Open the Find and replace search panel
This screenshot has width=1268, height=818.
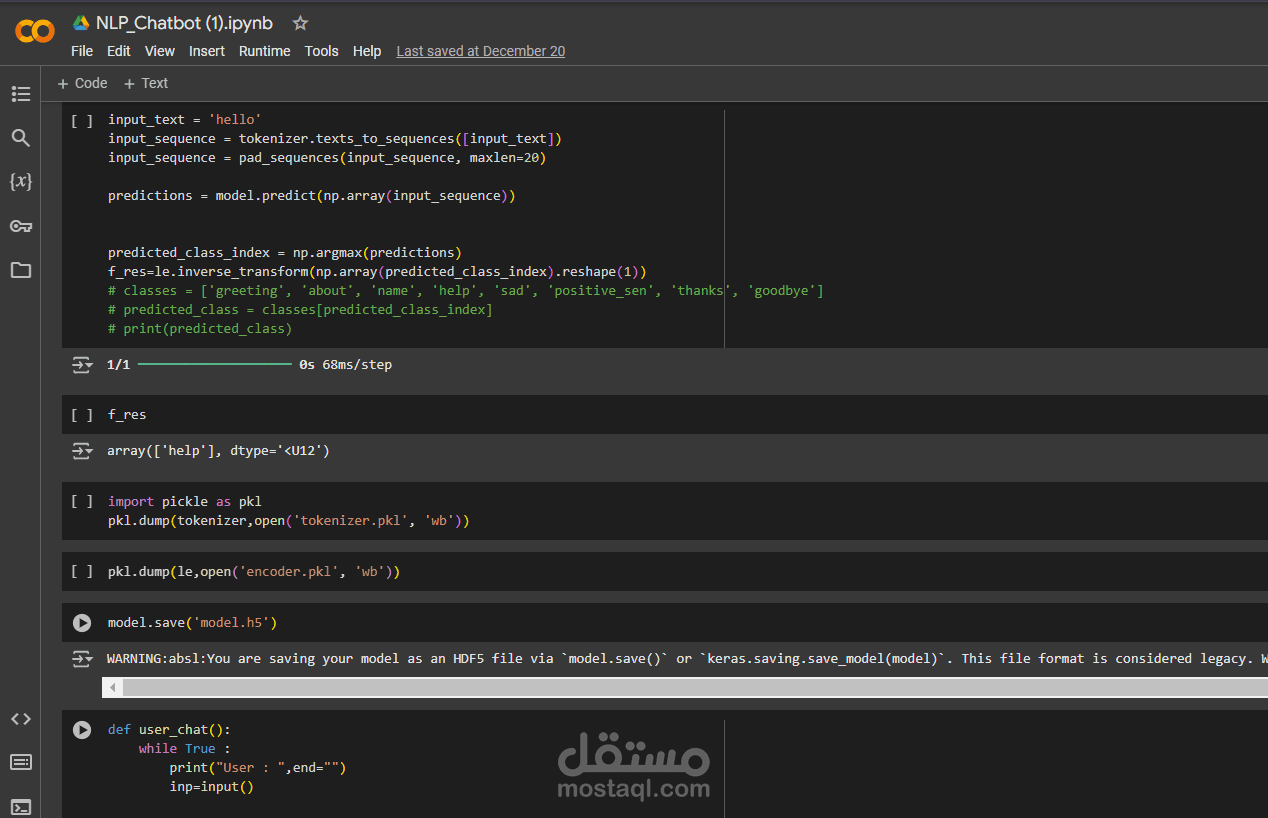coord(21,138)
